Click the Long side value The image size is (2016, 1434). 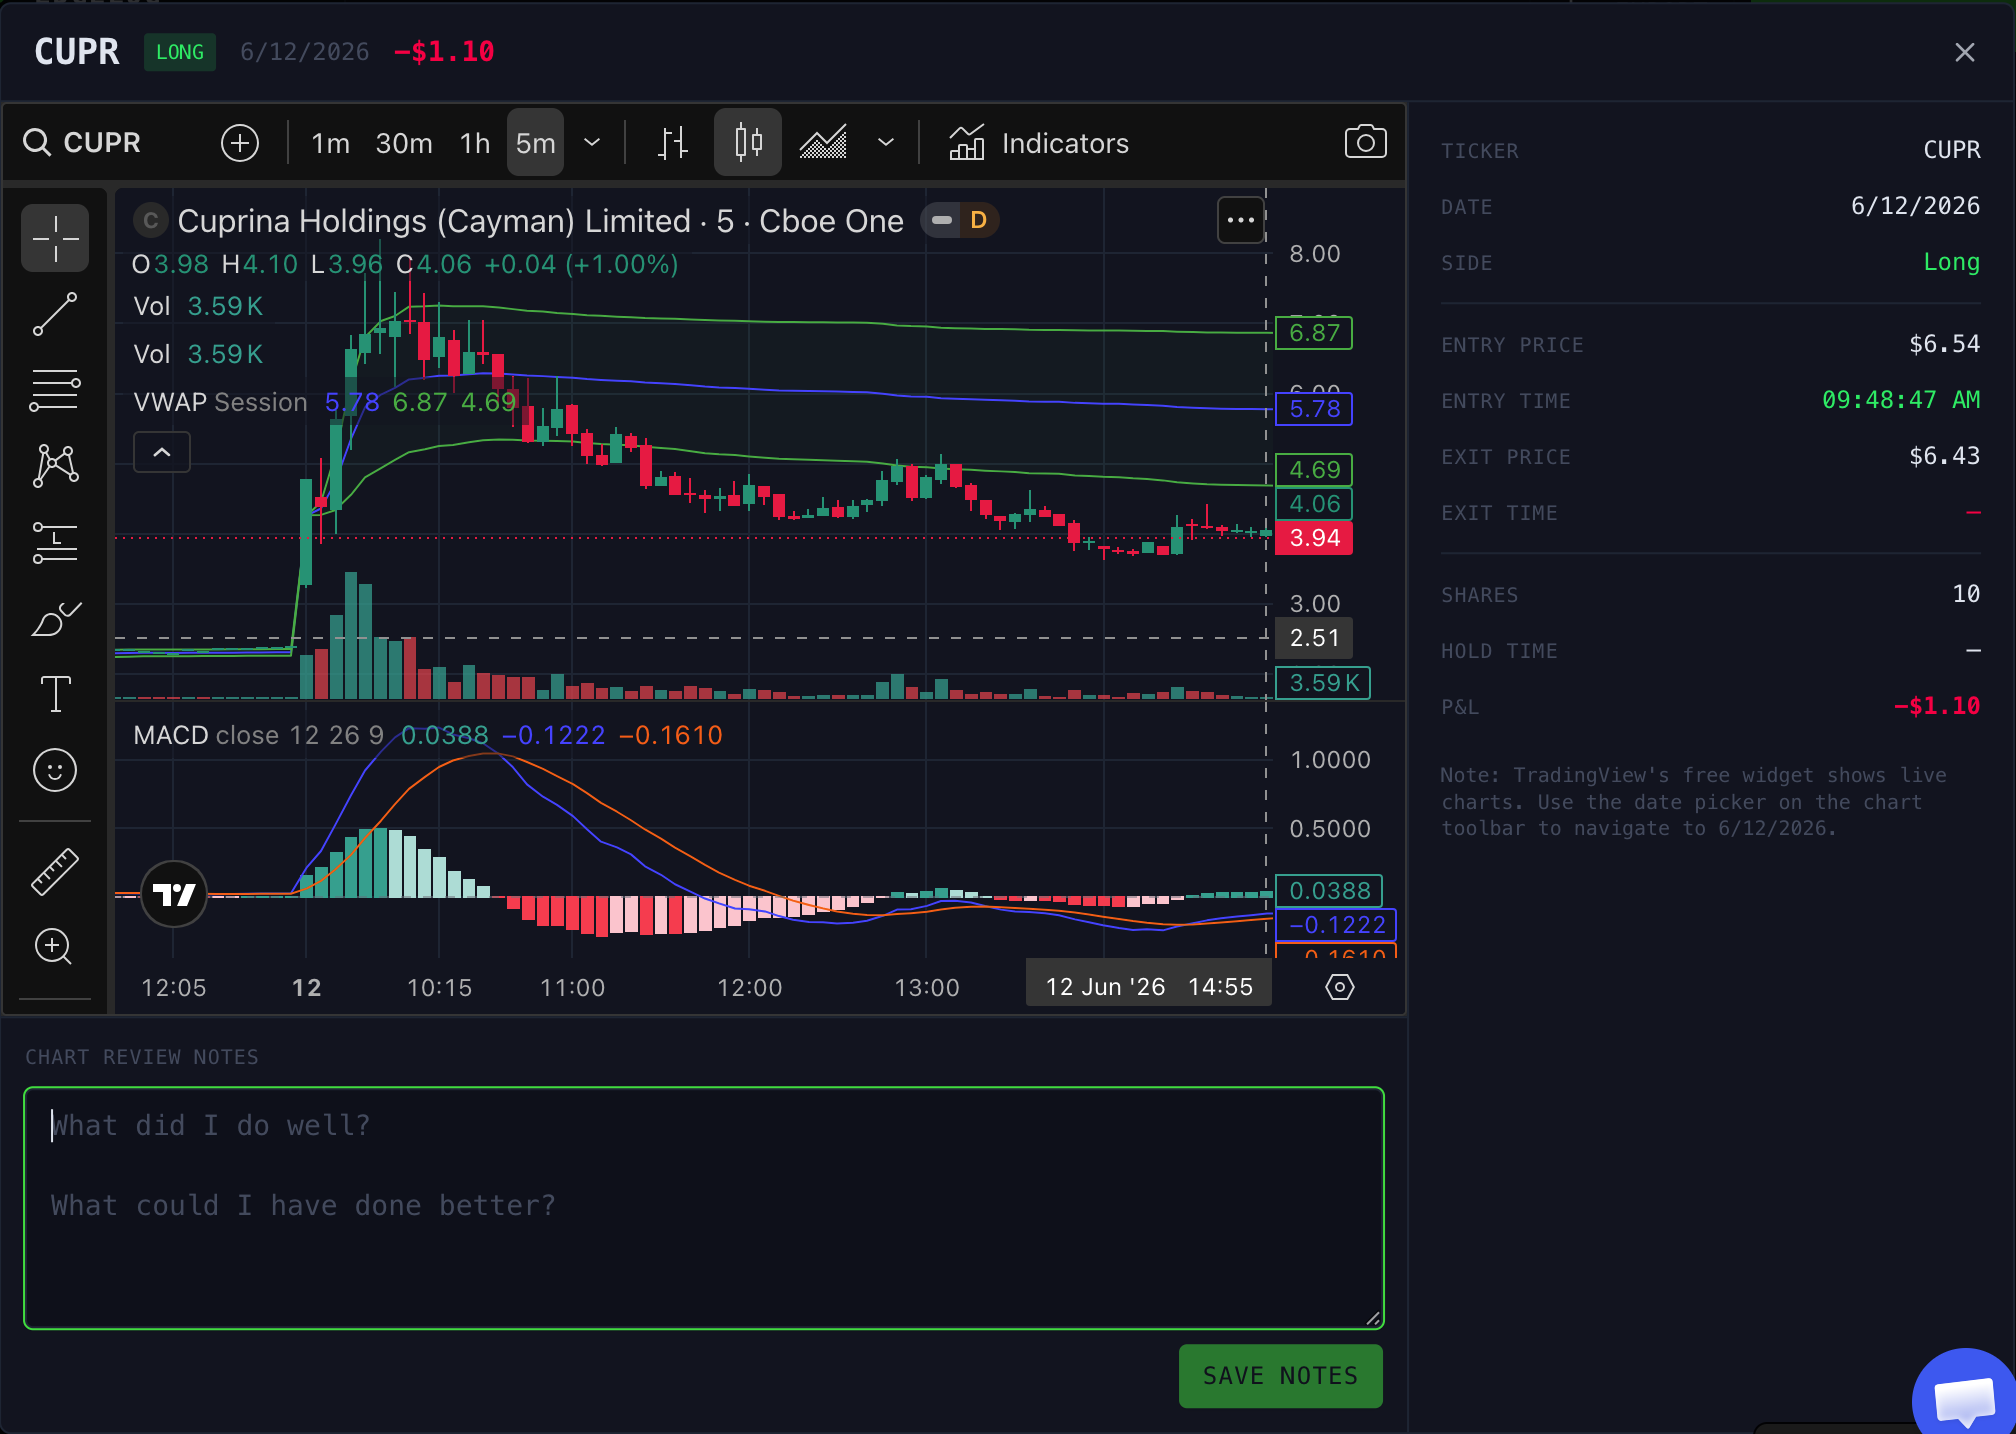click(x=1952, y=262)
